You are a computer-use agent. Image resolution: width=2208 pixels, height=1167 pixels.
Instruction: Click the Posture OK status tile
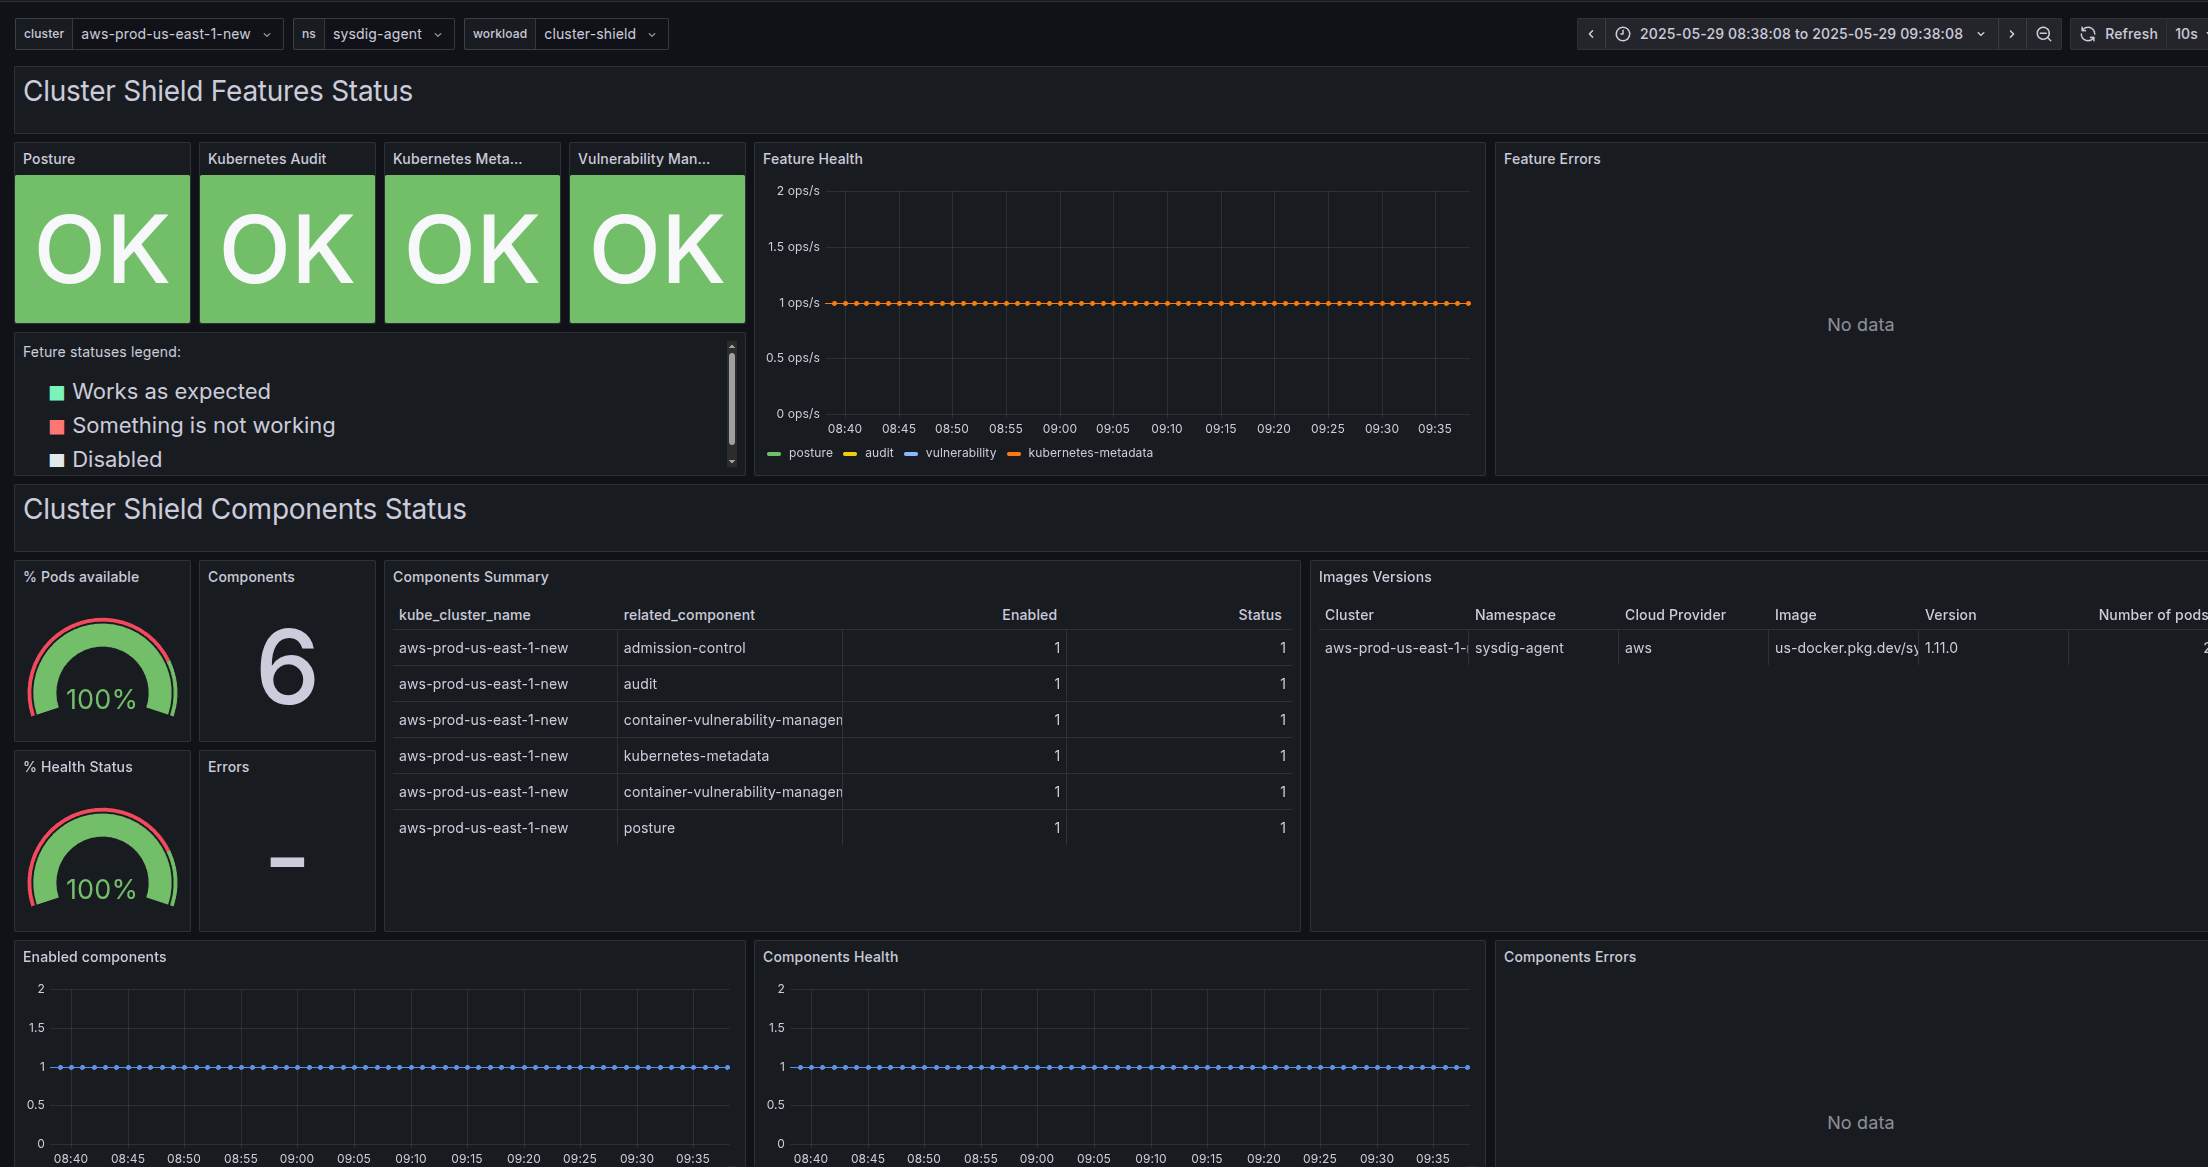(102, 249)
